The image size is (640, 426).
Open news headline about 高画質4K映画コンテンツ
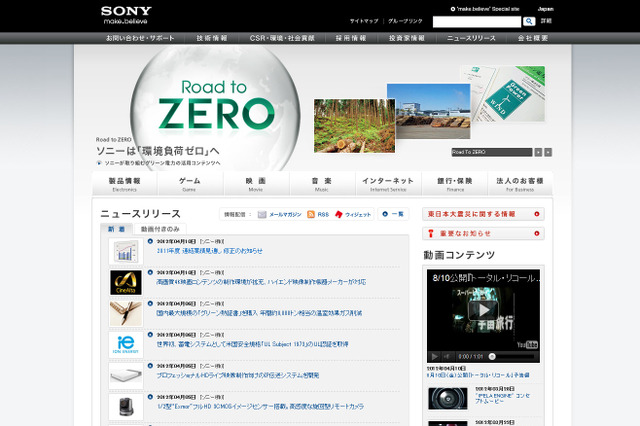click(x=261, y=282)
